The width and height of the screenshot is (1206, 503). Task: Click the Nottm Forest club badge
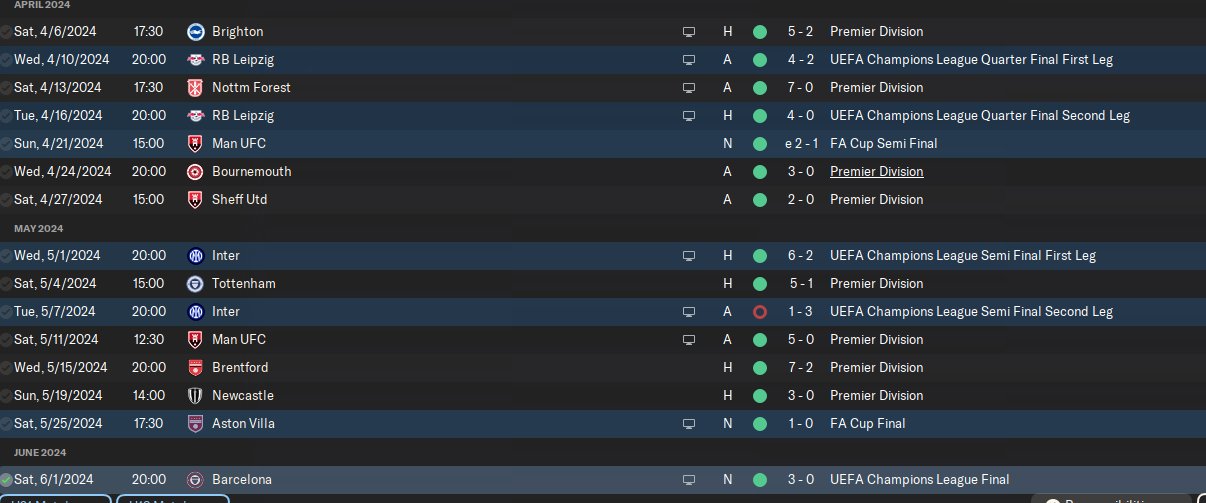click(195, 88)
